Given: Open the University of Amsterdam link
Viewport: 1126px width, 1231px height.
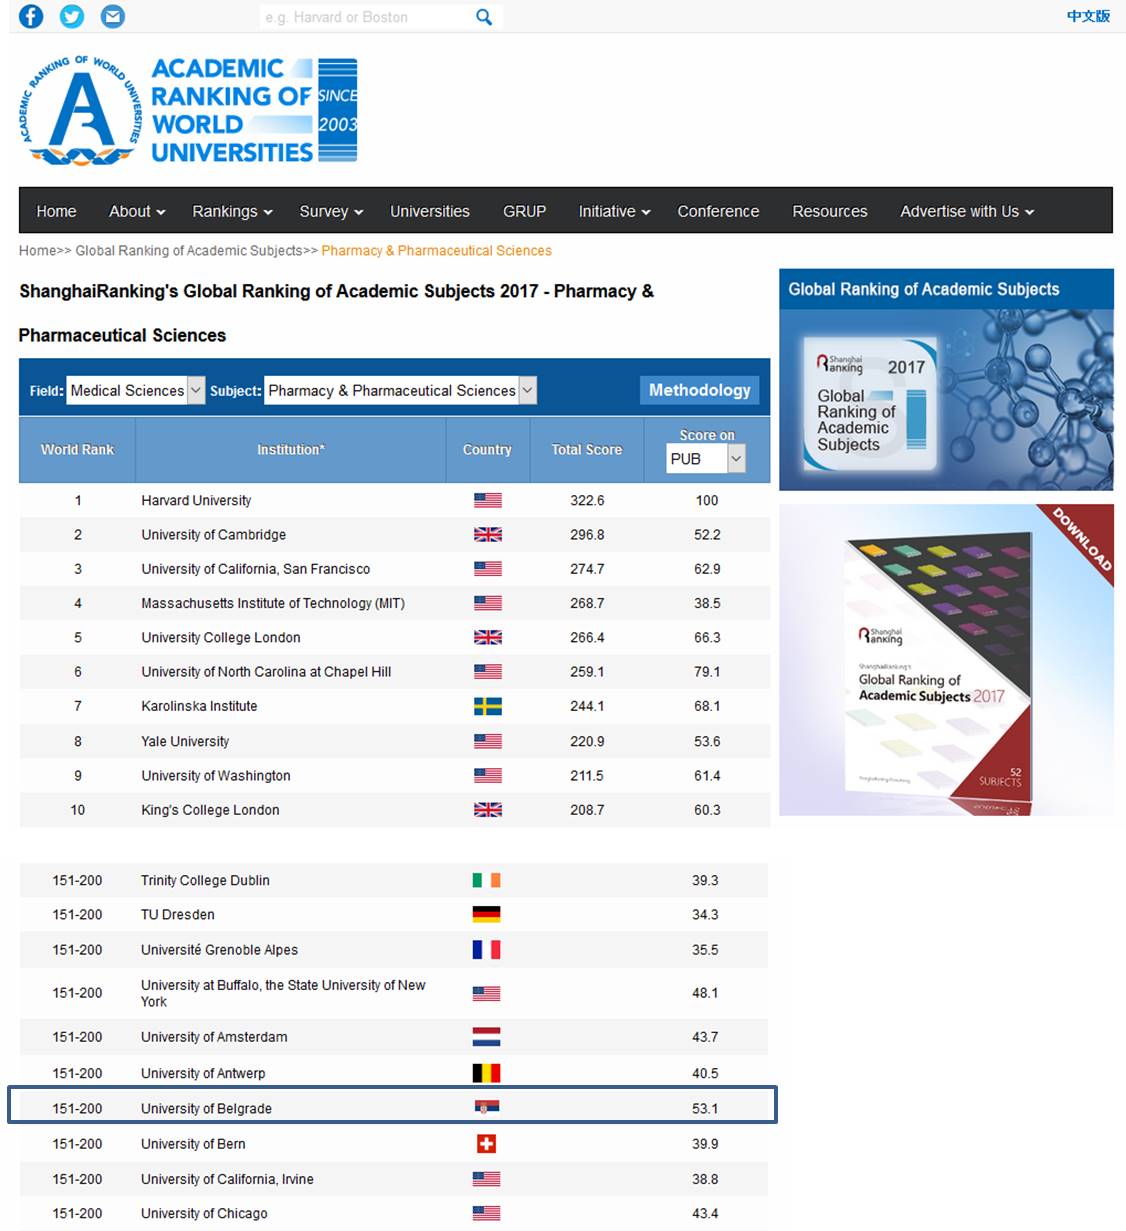Looking at the screenshot, I should pos(214,1037).
